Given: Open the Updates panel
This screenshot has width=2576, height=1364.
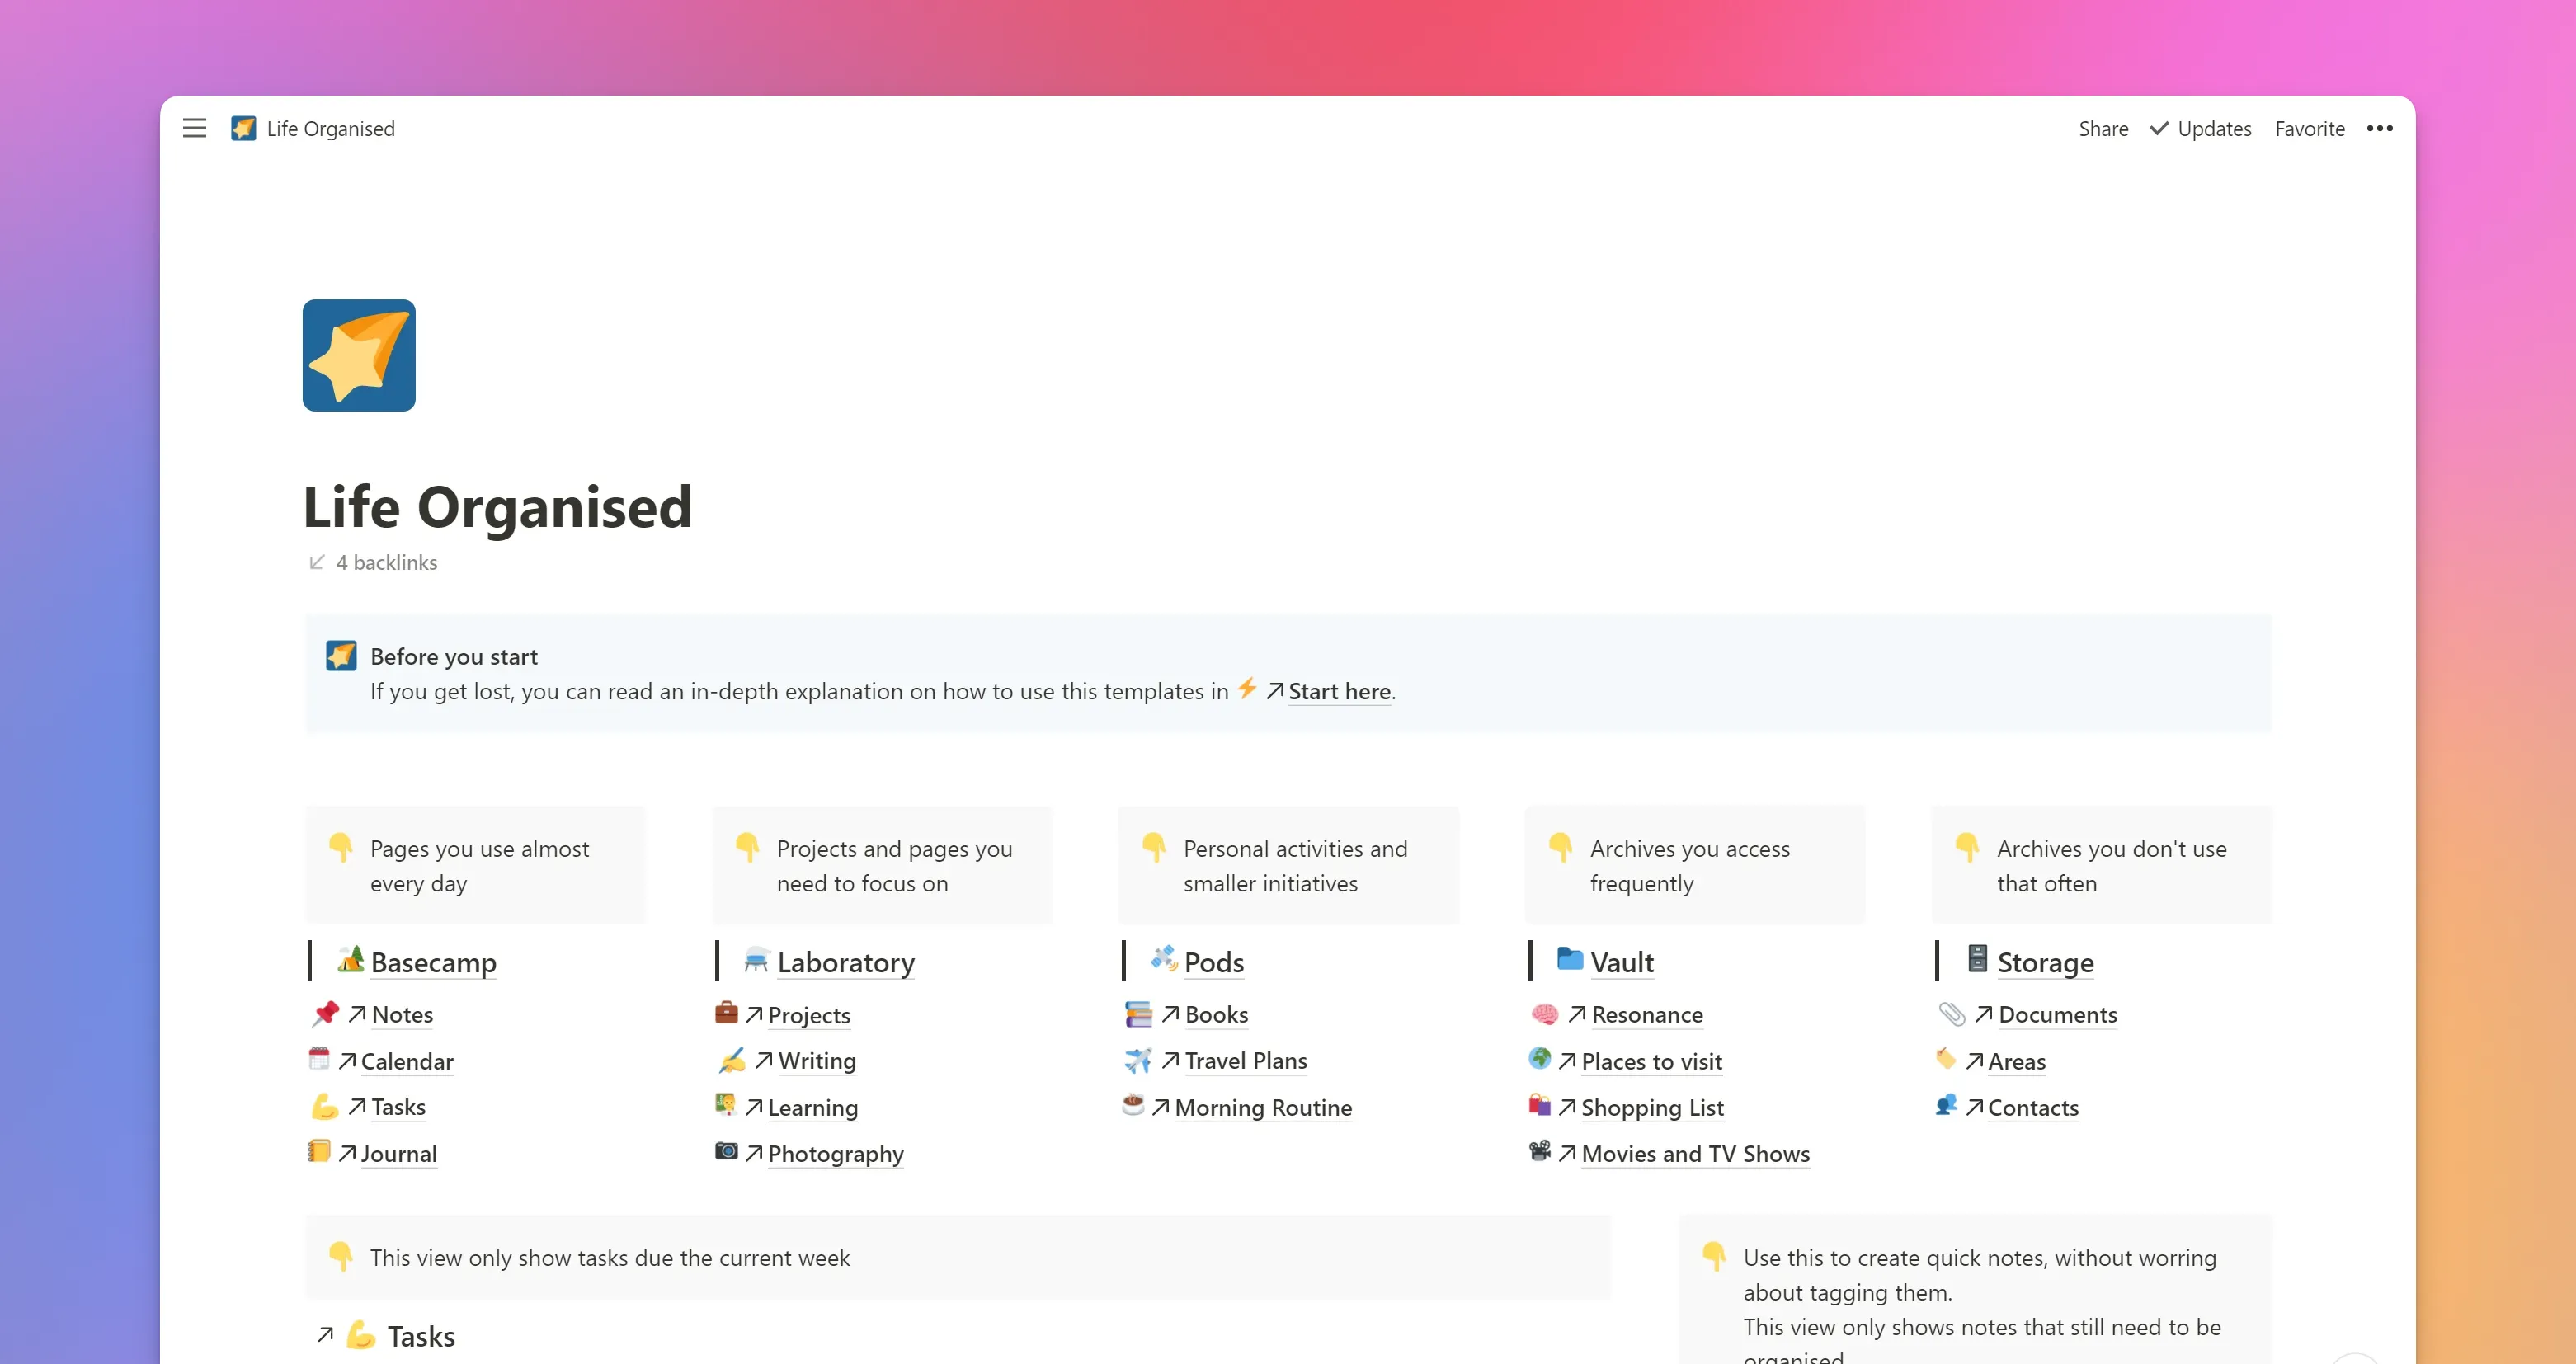Looking at the screenshot, I should pos(2200,128).
